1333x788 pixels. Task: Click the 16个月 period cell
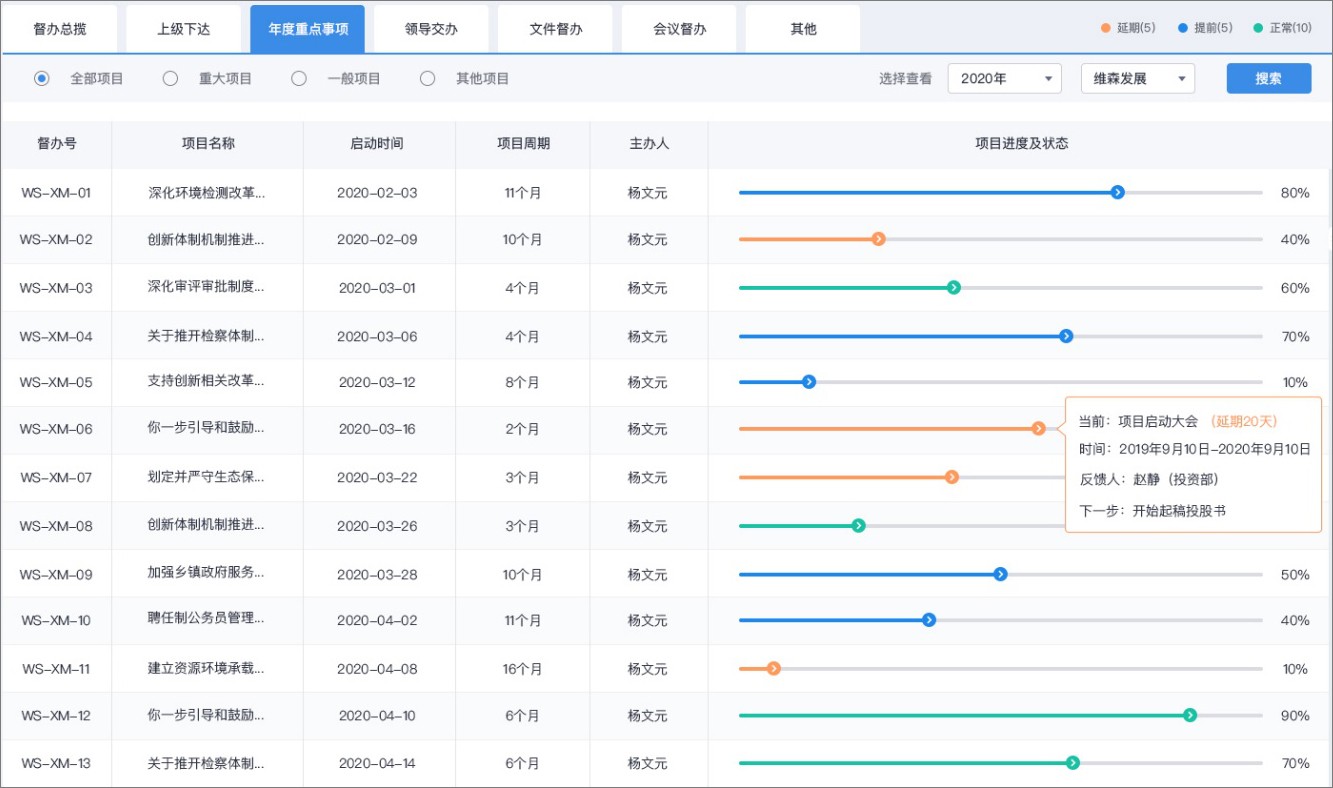click(522, 669)
